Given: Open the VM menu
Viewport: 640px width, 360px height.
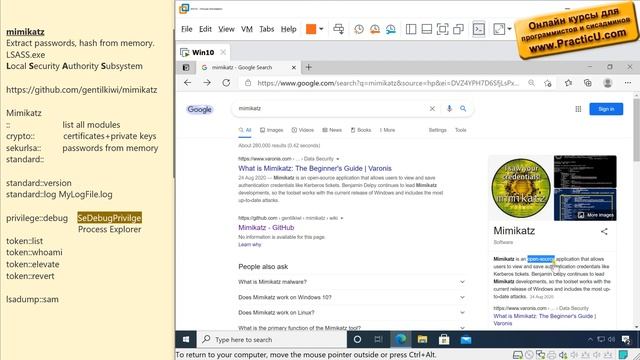Looking at the screenshot, I should (247, 29).
